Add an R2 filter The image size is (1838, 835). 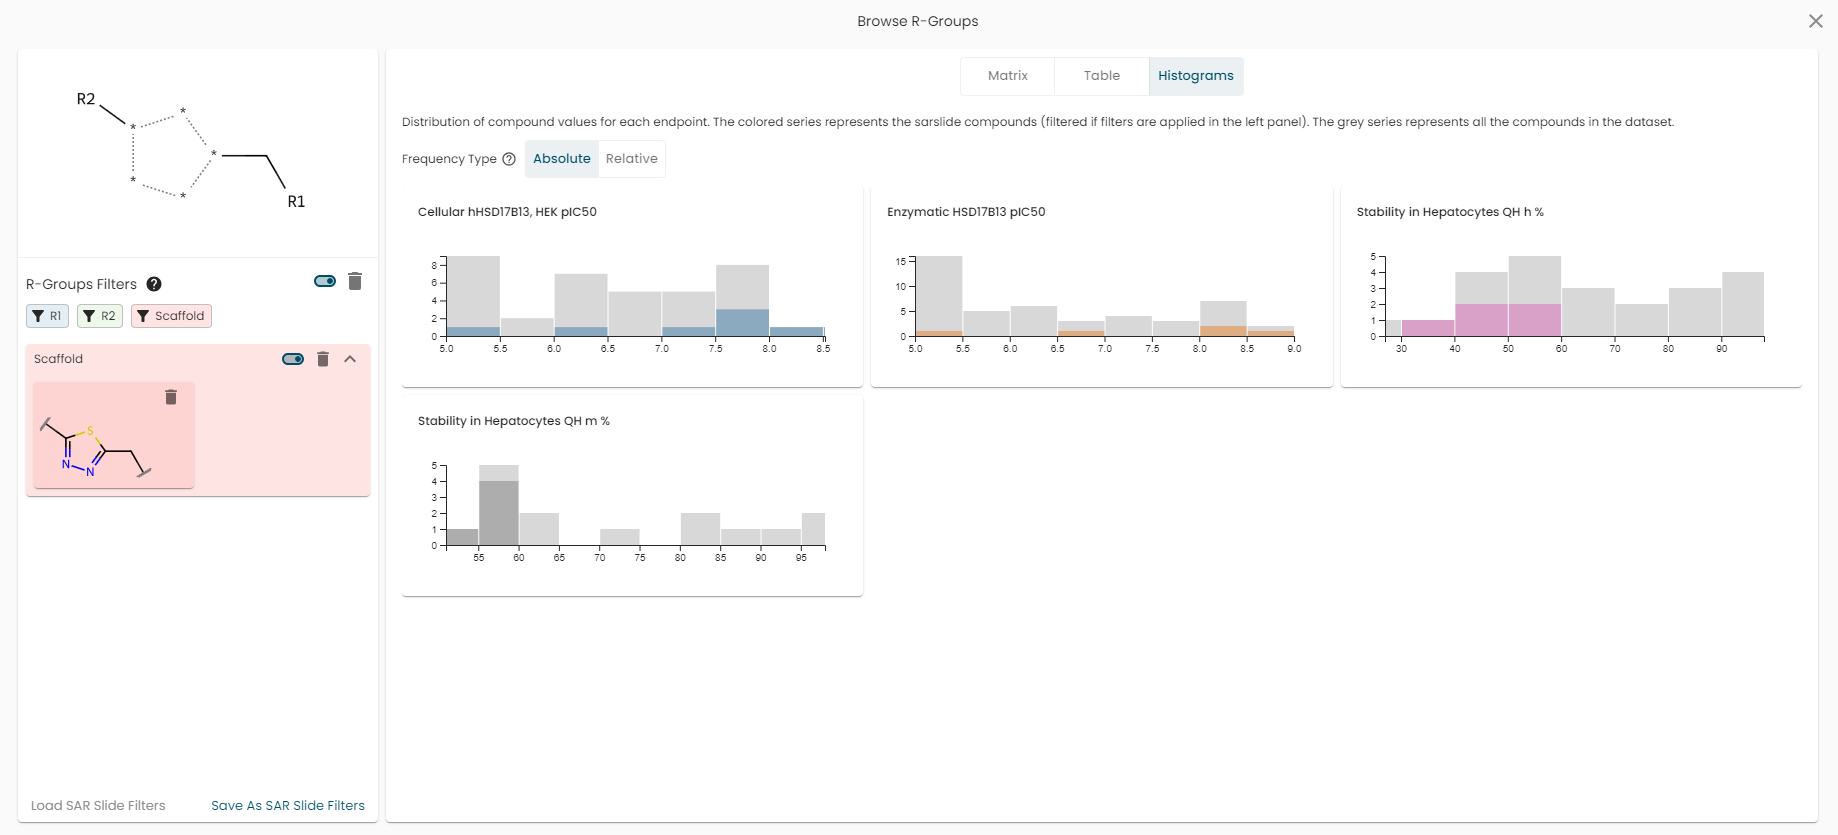point(100,316)
